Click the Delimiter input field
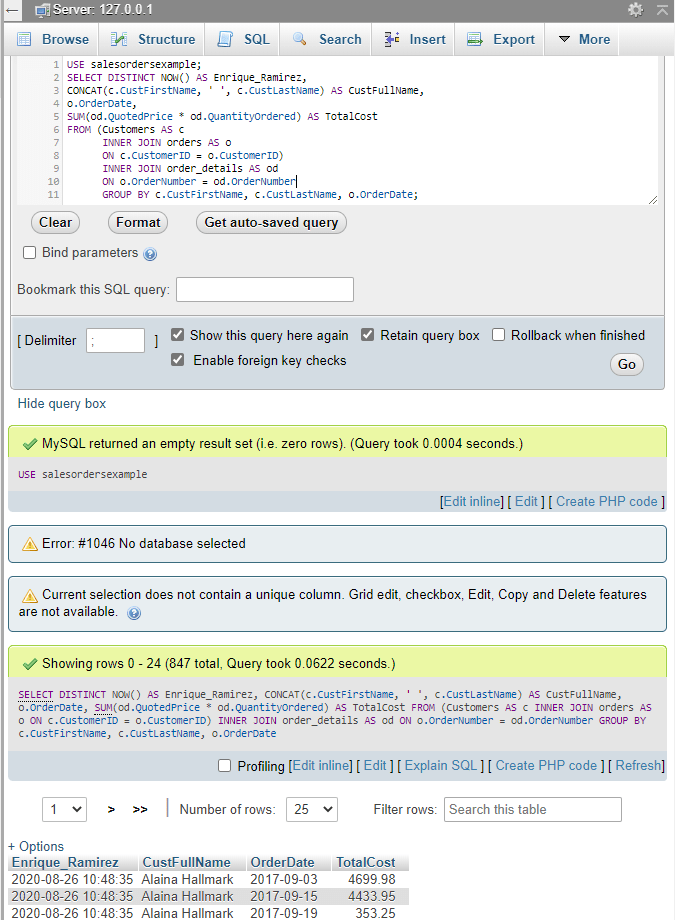The width and height of the screenshot is (675, 920). (115, 340)
